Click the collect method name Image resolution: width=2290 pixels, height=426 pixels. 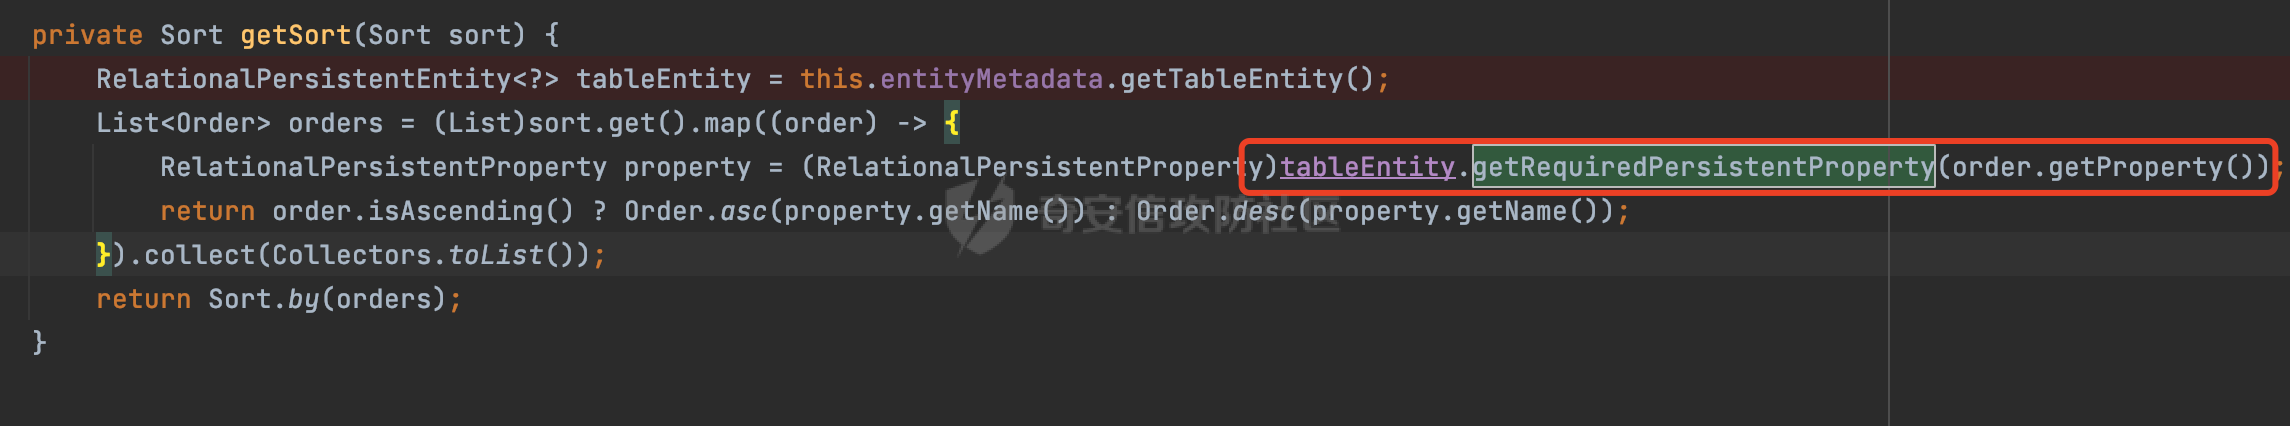click(199, 255)
